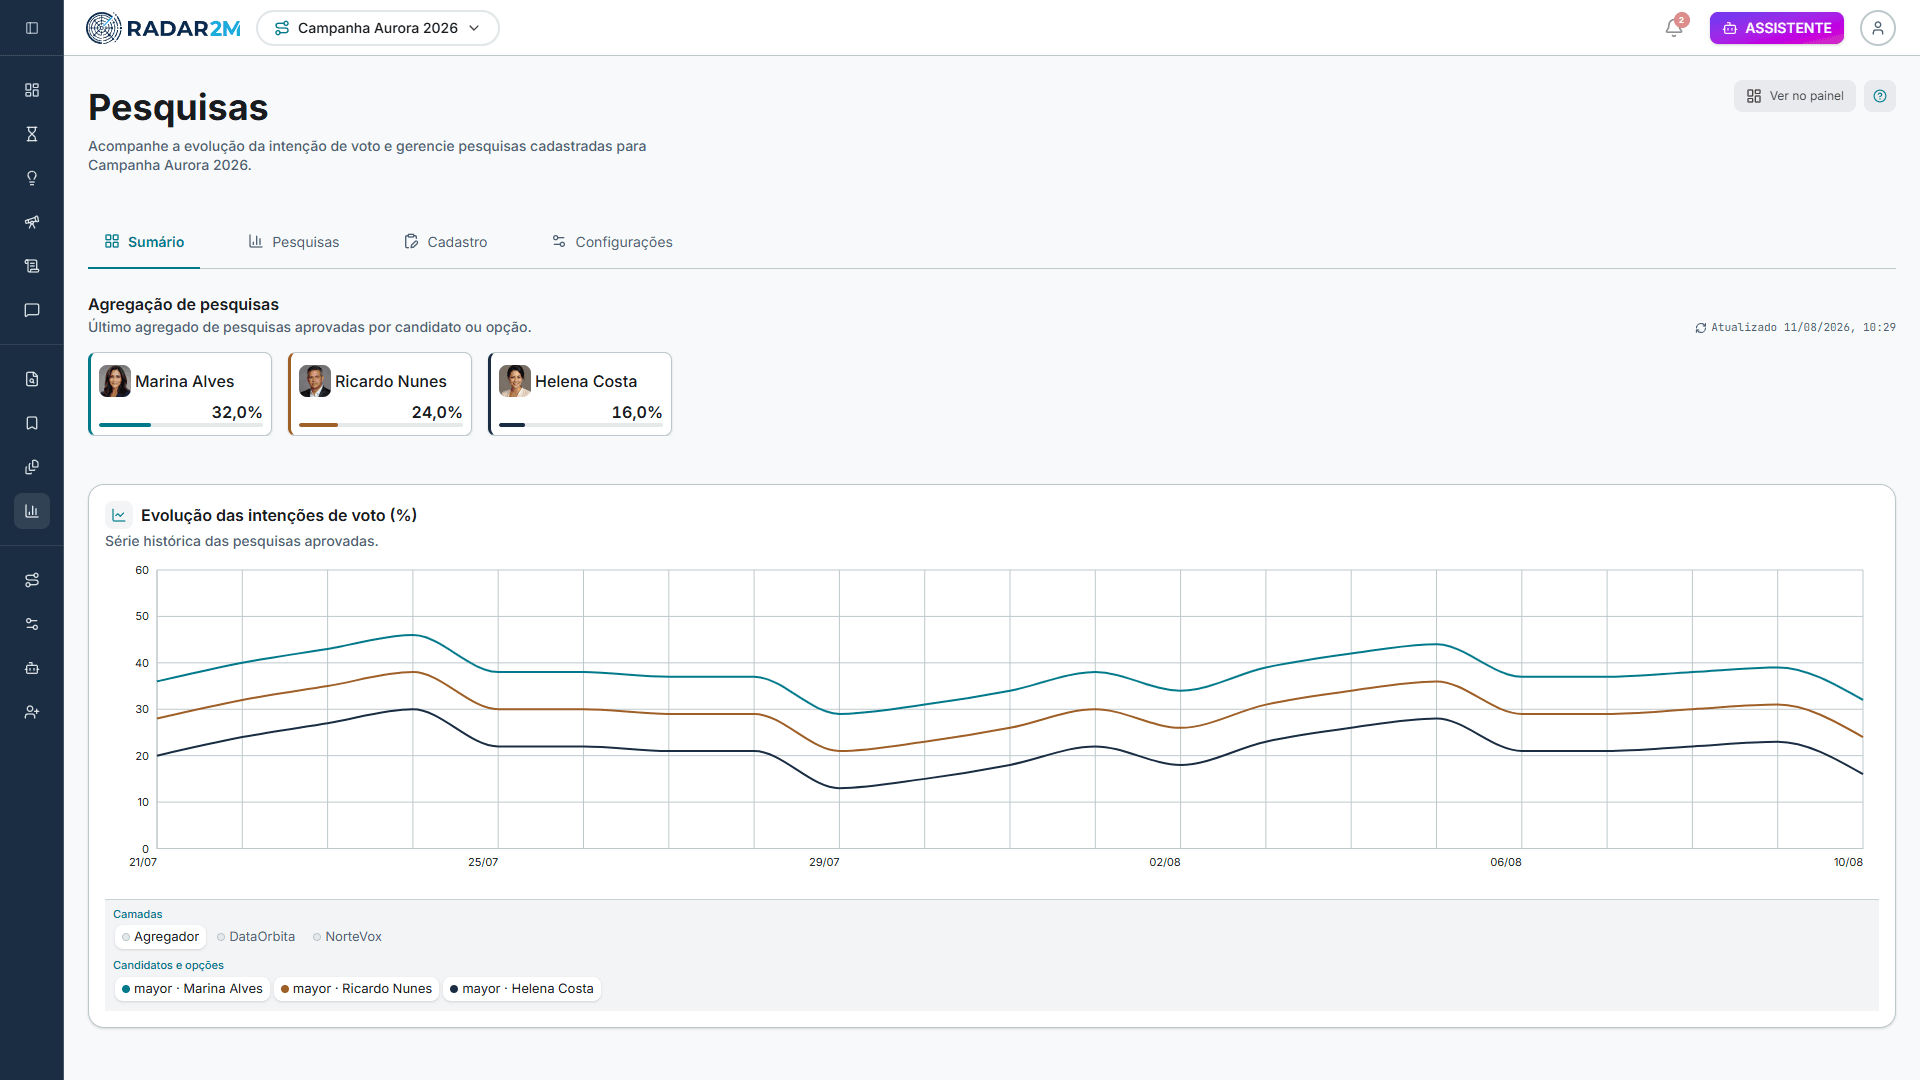Open the chat bubble icon in sidebar

(x=32, y=310)
